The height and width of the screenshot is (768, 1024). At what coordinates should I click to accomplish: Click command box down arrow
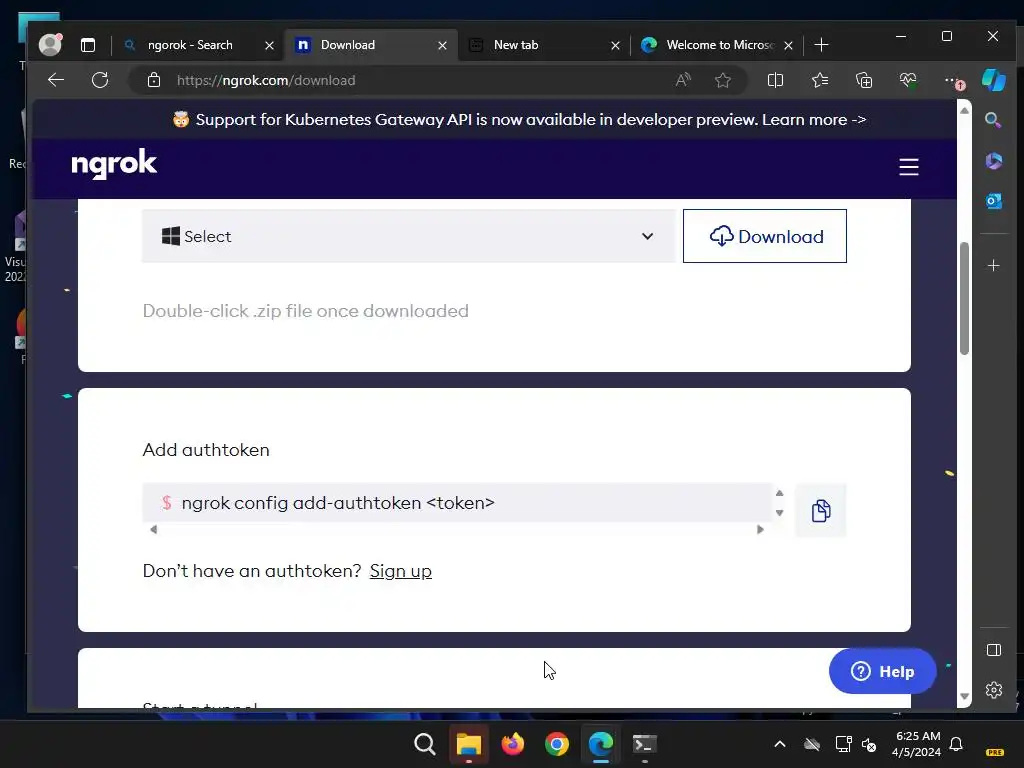pyautogui.click(x=779, y=513)
